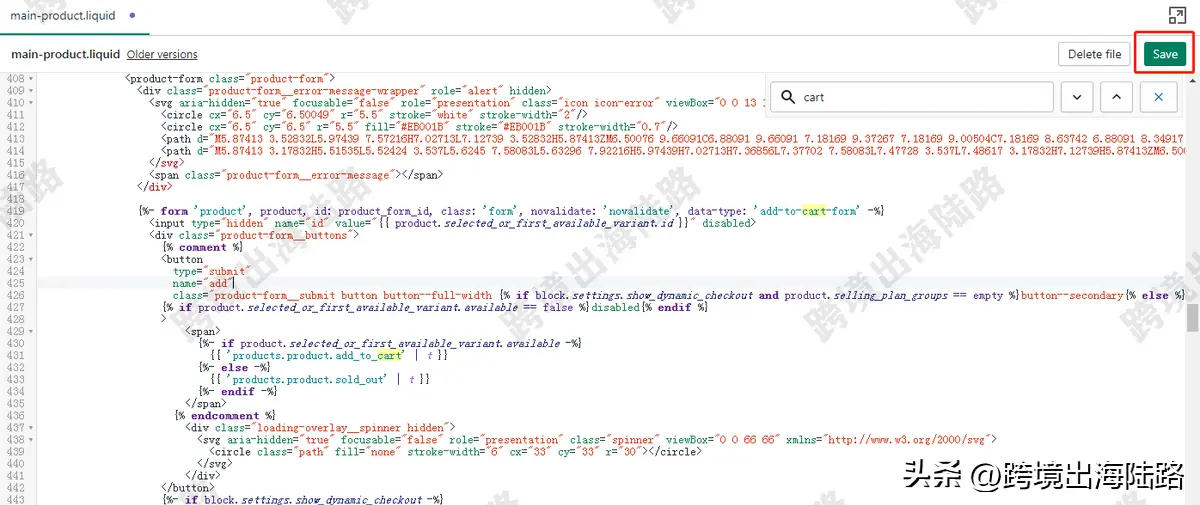Collapse code fold at line 408
The height and width of the screenshot is (505, 1200).
(x=31, y=78)
